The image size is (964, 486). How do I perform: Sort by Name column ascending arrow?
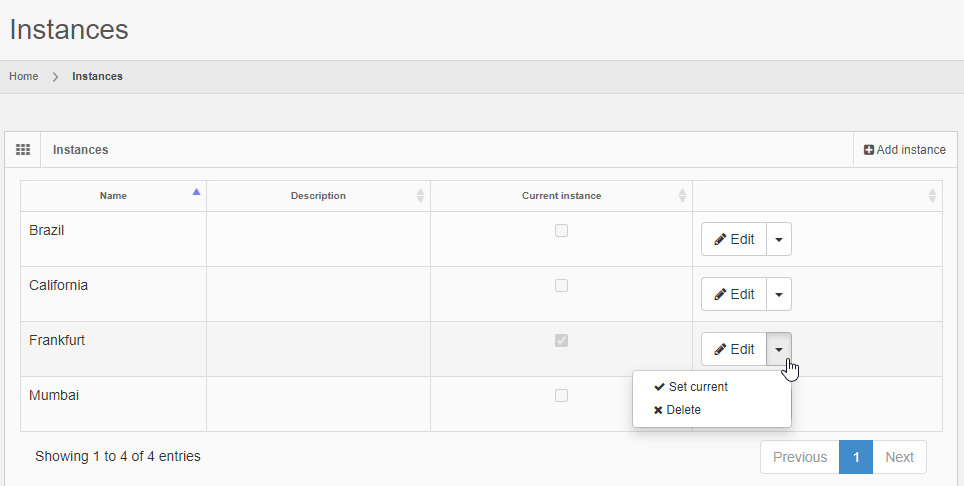point(196,192)
